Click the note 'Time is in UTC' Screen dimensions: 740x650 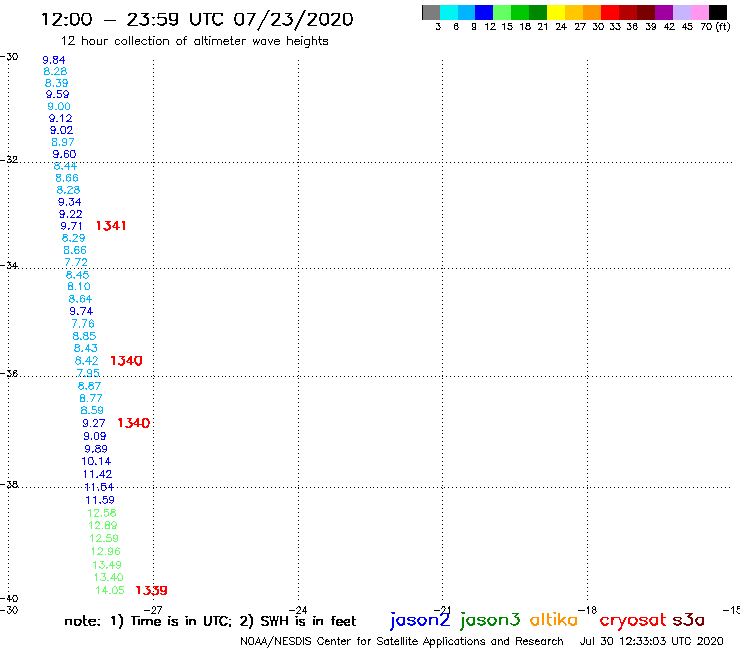(x=181, y=621)
